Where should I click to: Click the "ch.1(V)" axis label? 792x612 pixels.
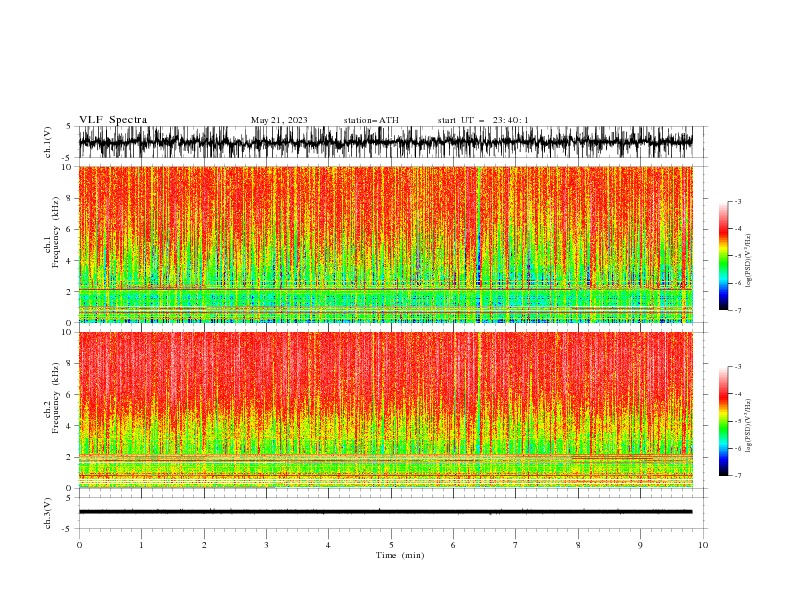pos(48,142)
